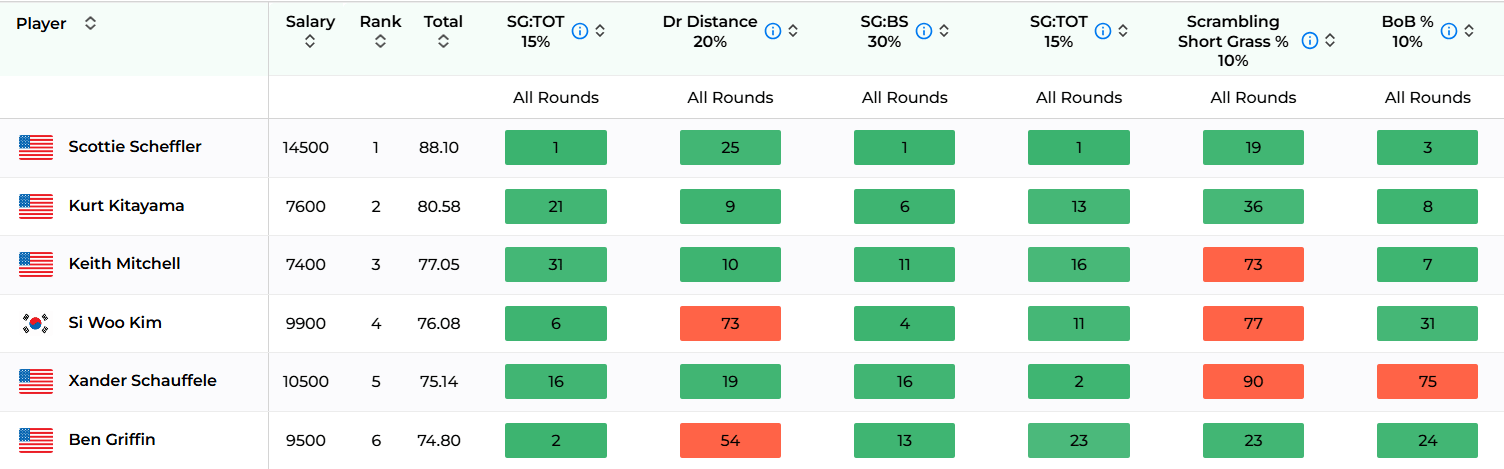Click Si Woo Kim's South Korea flag
This screenshot has height=469, width=1504.
36,323
